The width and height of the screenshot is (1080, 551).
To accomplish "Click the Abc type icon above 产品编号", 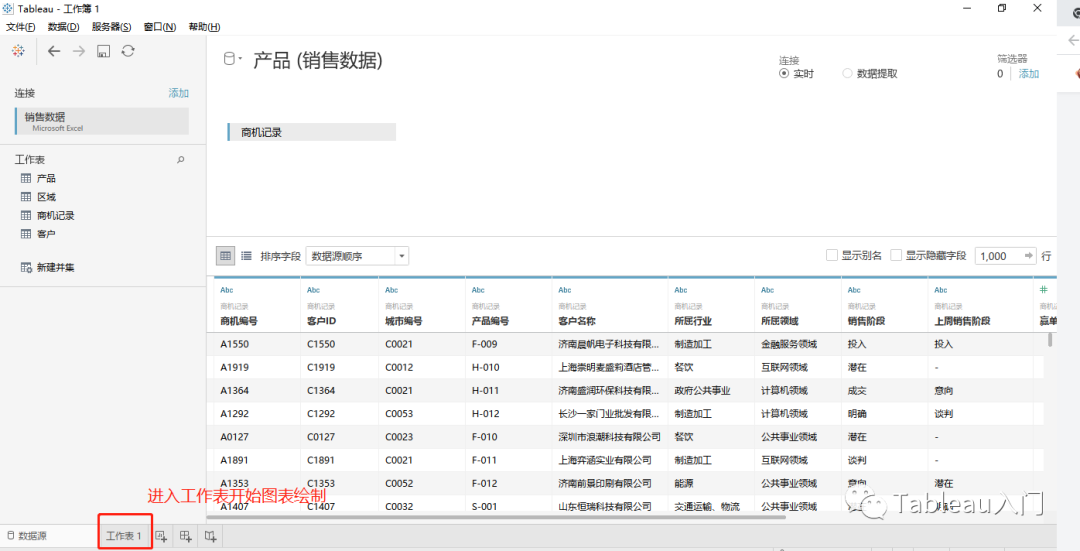I will click(478, 290).
